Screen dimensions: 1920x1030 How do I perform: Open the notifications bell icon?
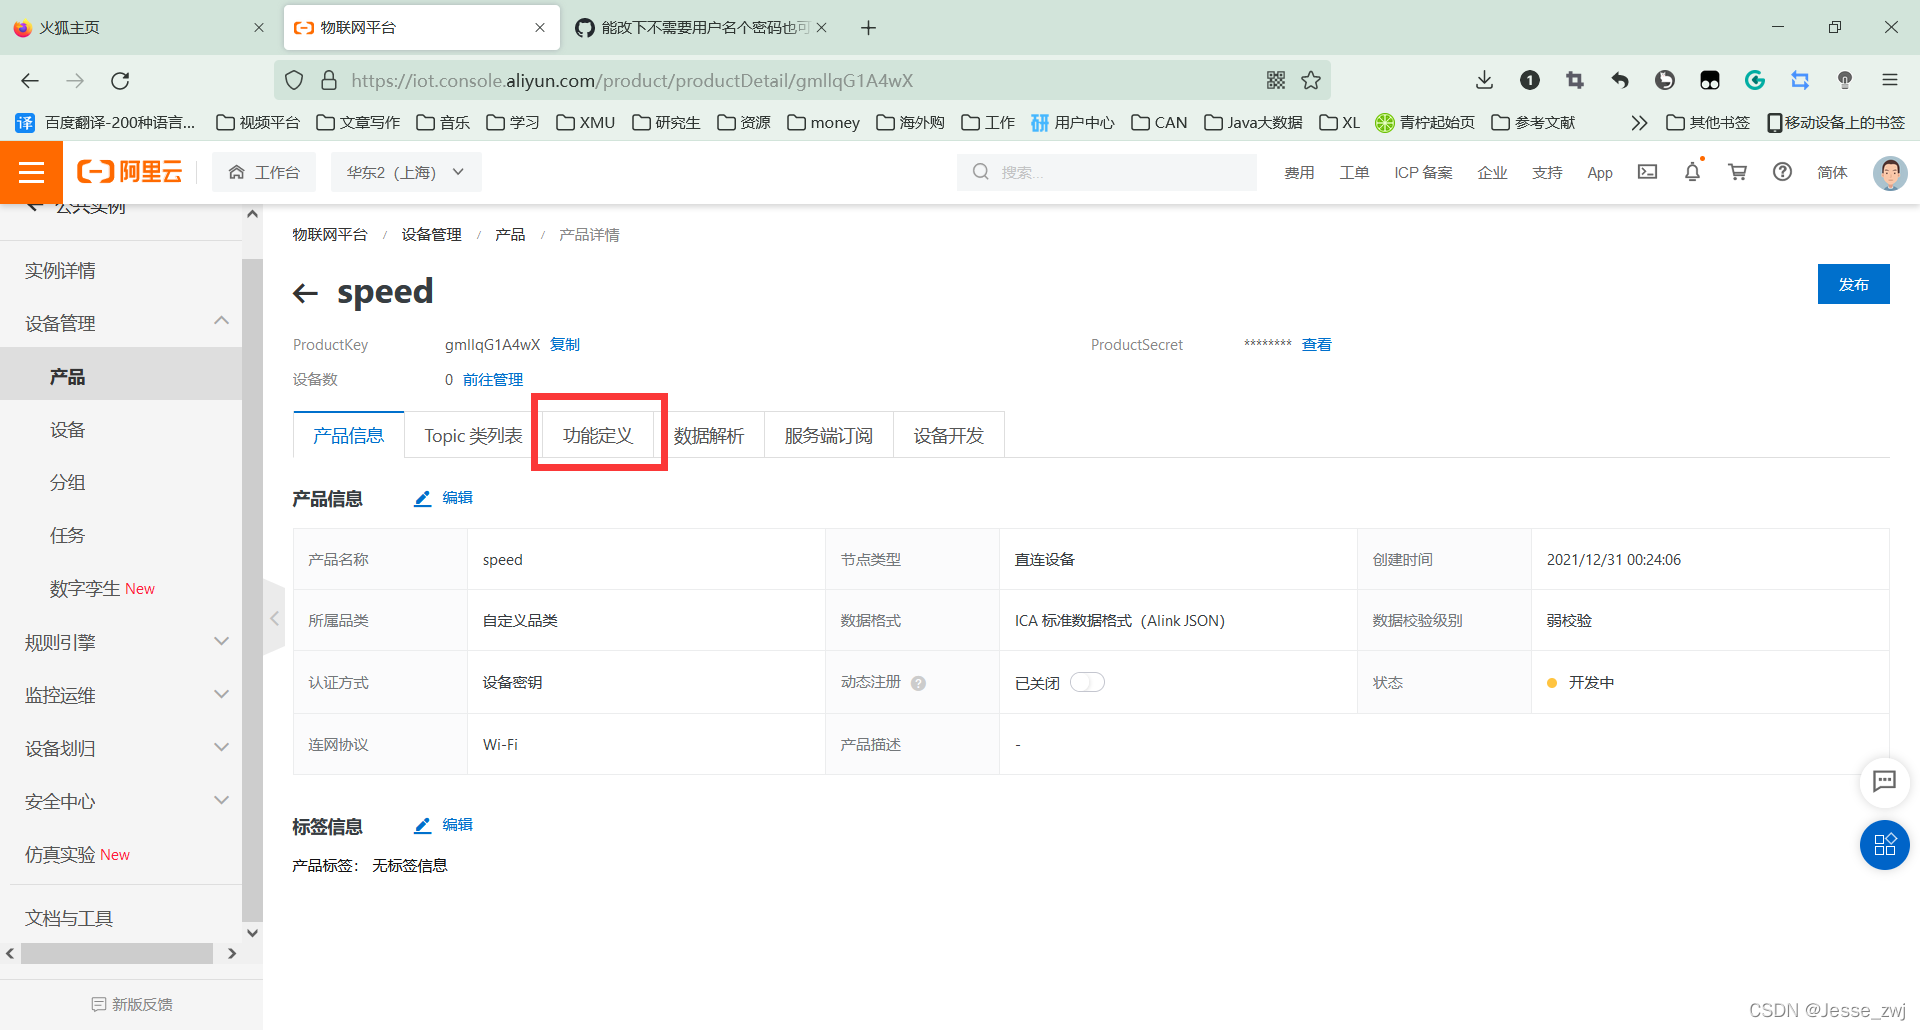point(1691,172)
